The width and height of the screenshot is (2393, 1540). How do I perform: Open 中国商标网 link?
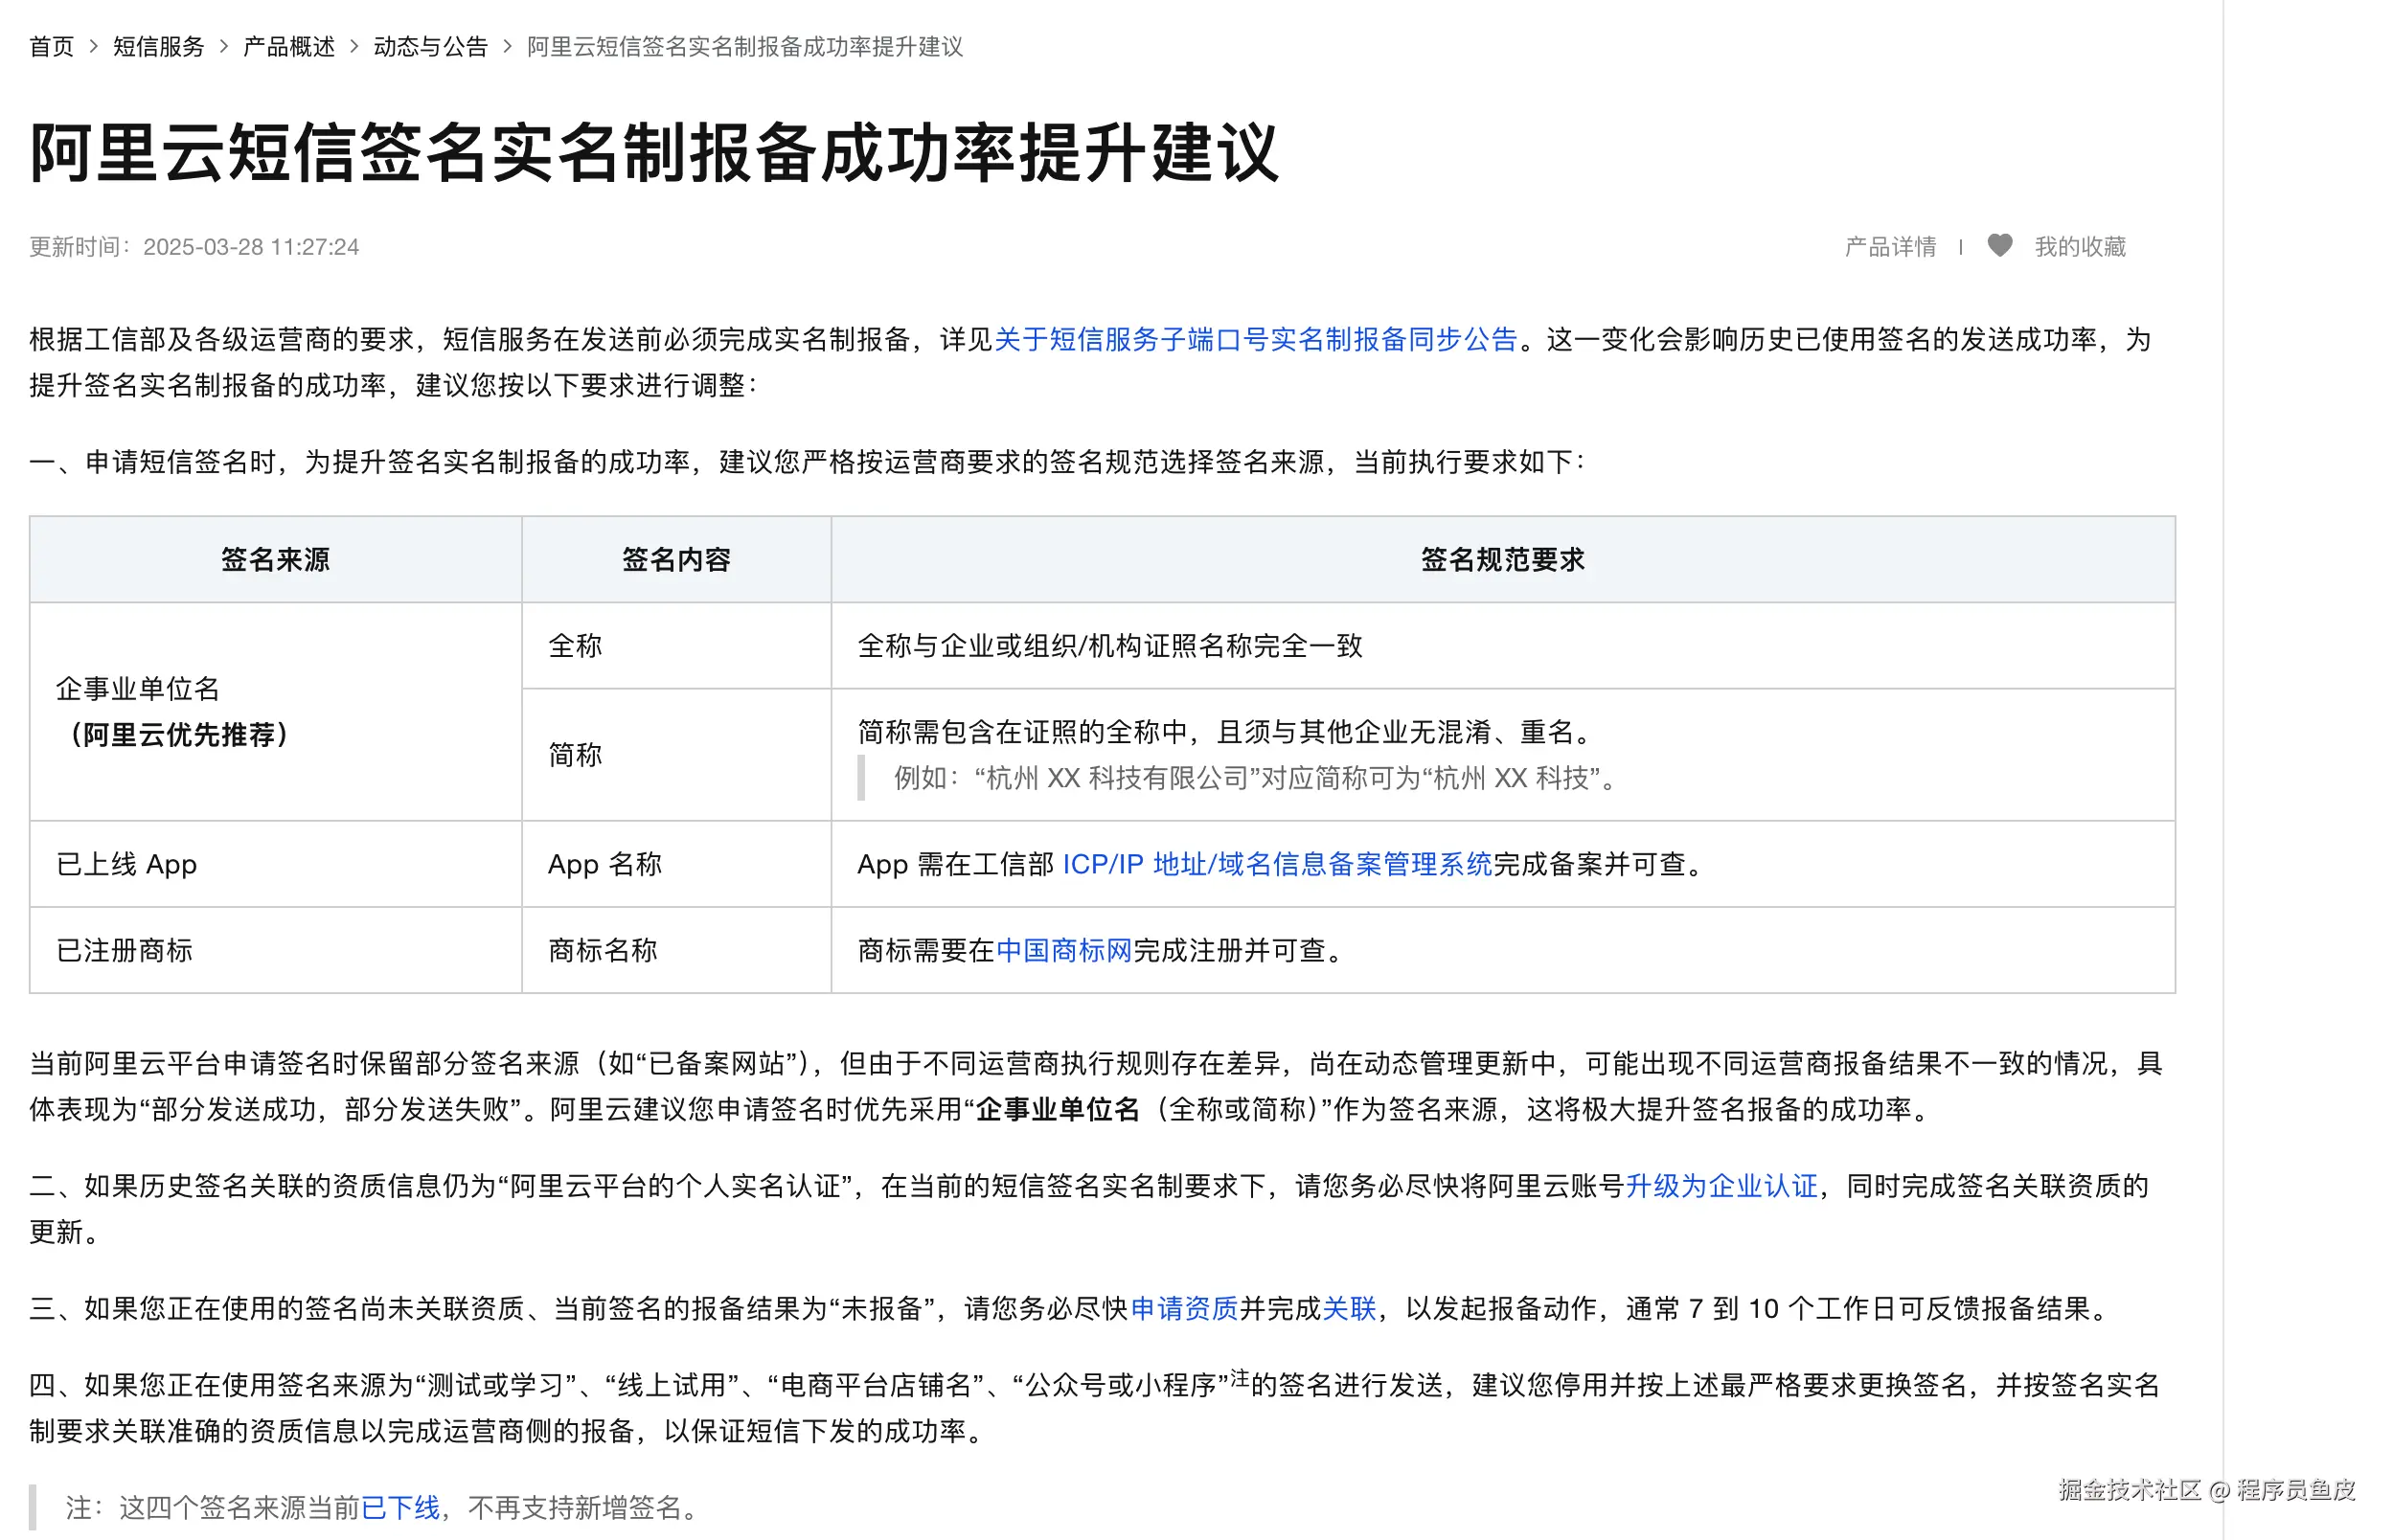(x=1063, y=950)
